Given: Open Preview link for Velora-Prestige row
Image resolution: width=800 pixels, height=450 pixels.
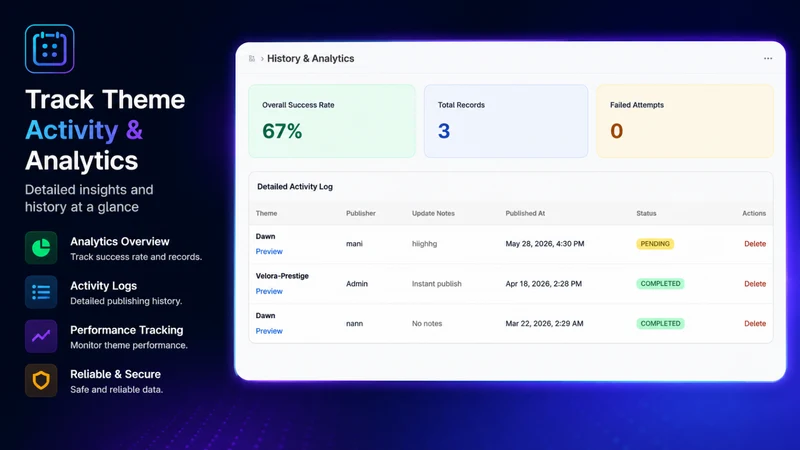Looking at the screenshot, I should 269,291.
